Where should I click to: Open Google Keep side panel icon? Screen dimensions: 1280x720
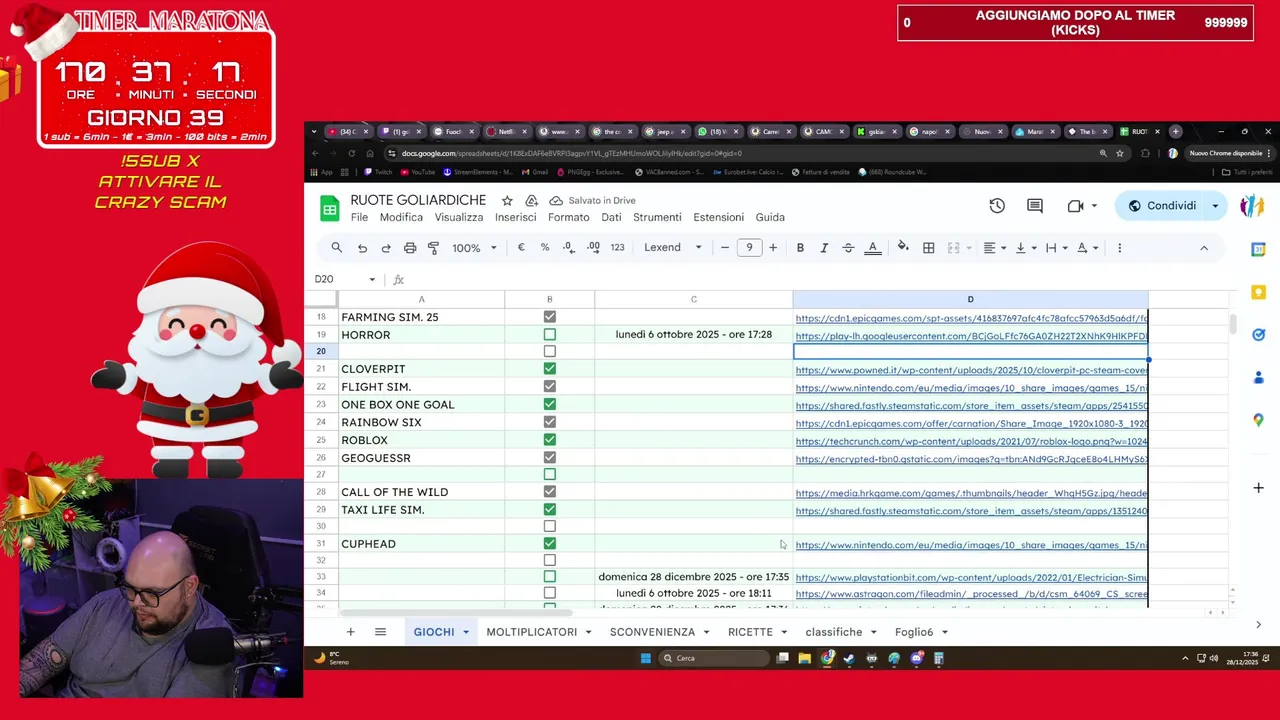click(x=1258, y=292)
